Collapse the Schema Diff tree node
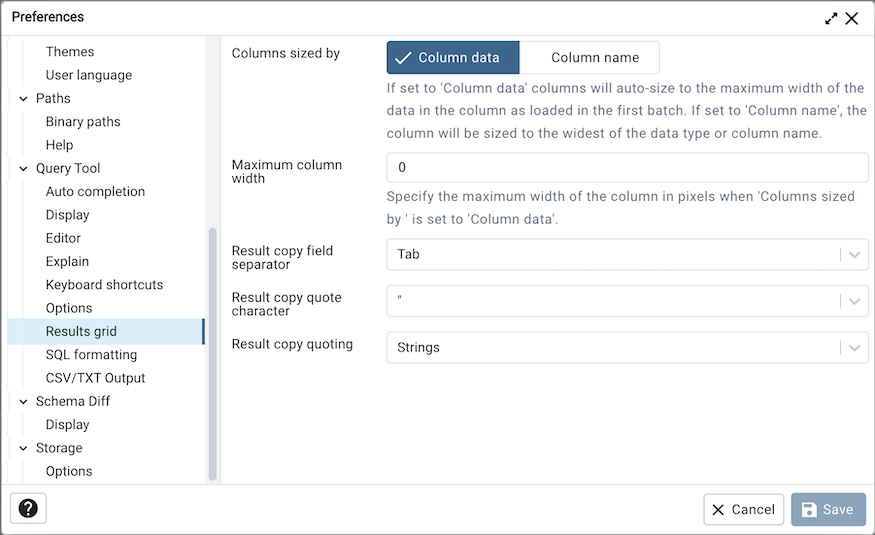This screenshot has width=875, height=535. pyautogui.click(x=23, y=402)
